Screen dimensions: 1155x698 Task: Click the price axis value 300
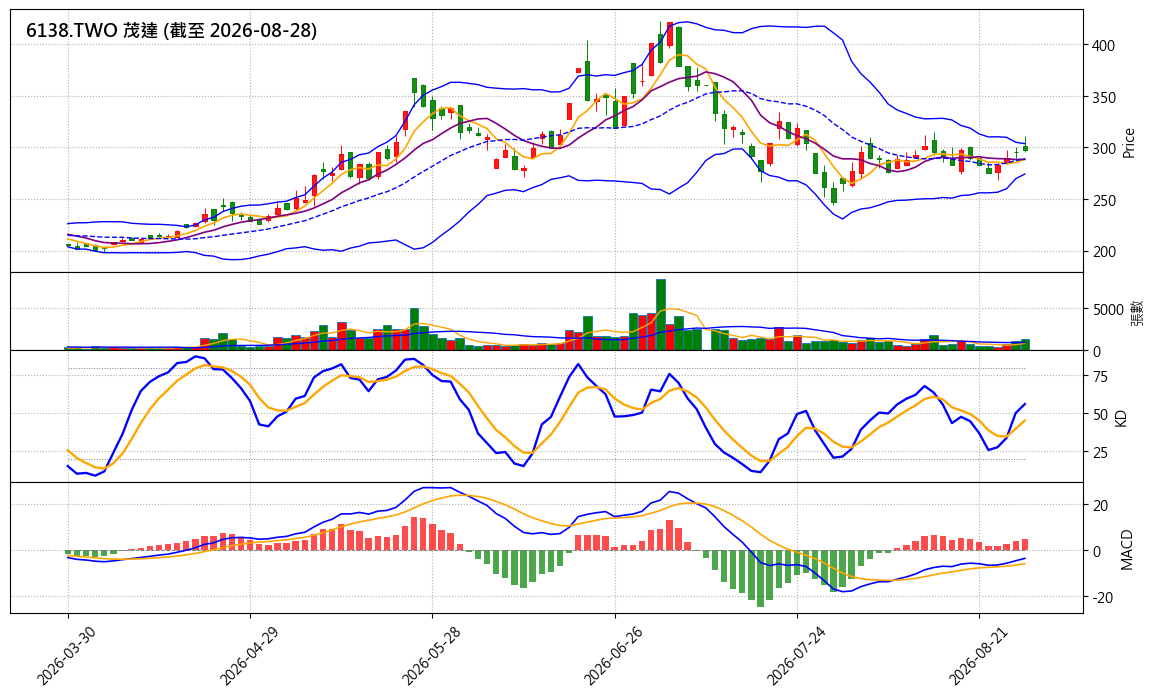pyautogui.click(x=1103, y=149)
